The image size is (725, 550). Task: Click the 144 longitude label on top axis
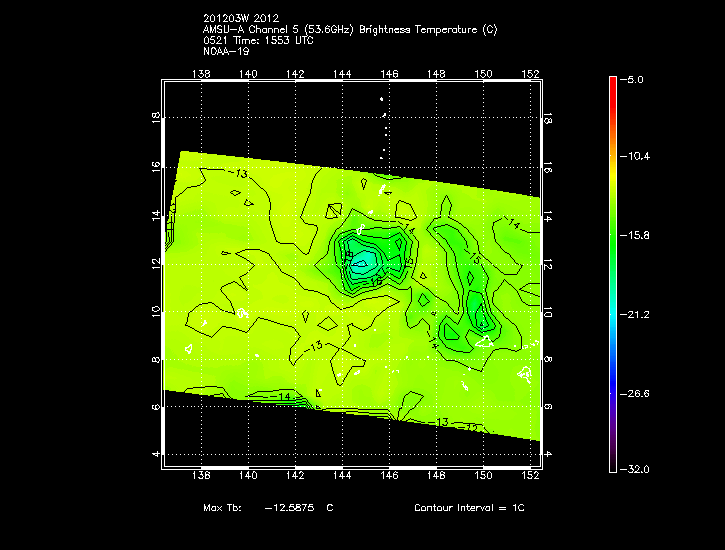click(343, 73)
